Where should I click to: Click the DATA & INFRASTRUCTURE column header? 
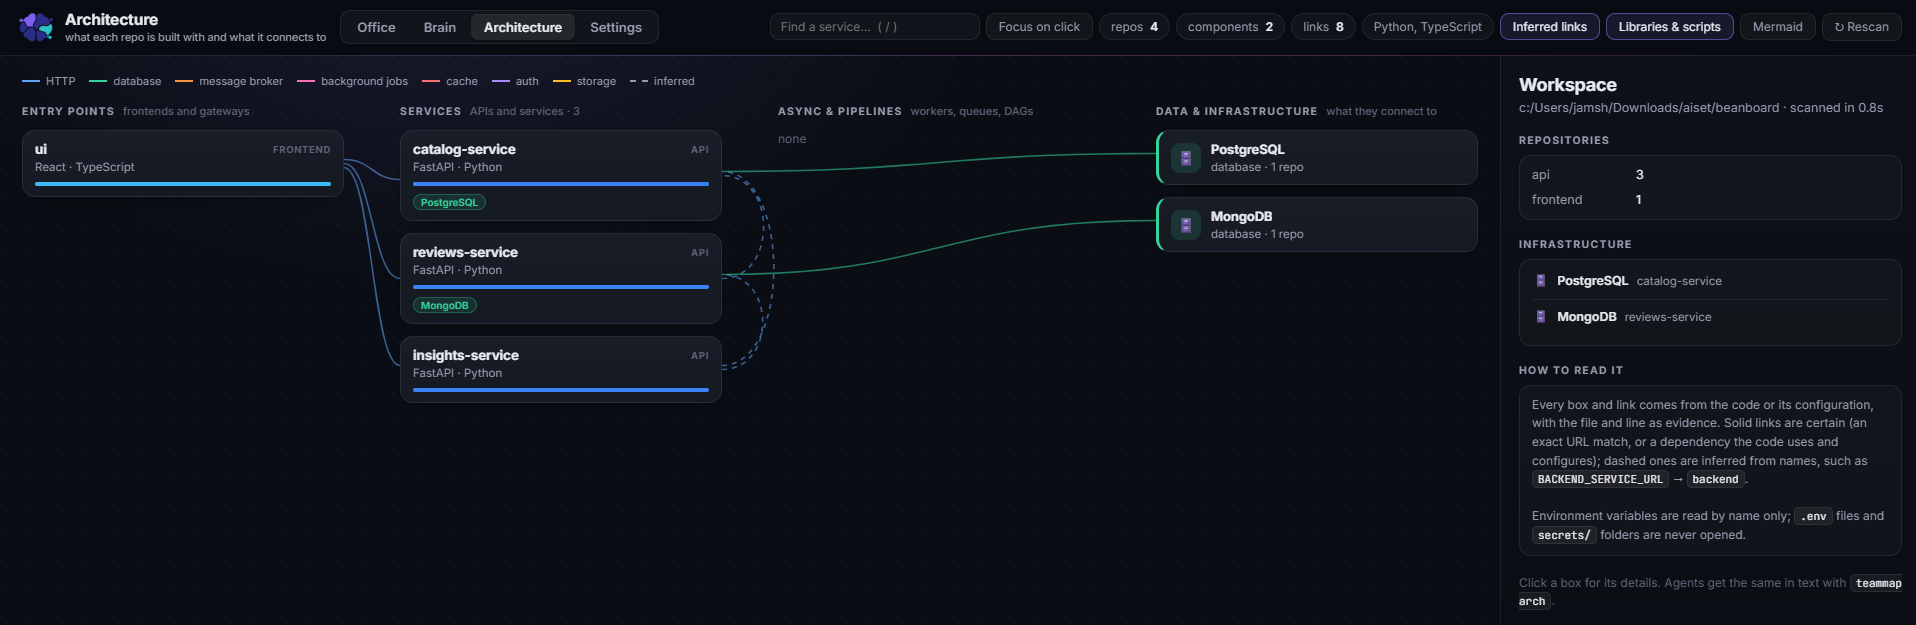1236,111
